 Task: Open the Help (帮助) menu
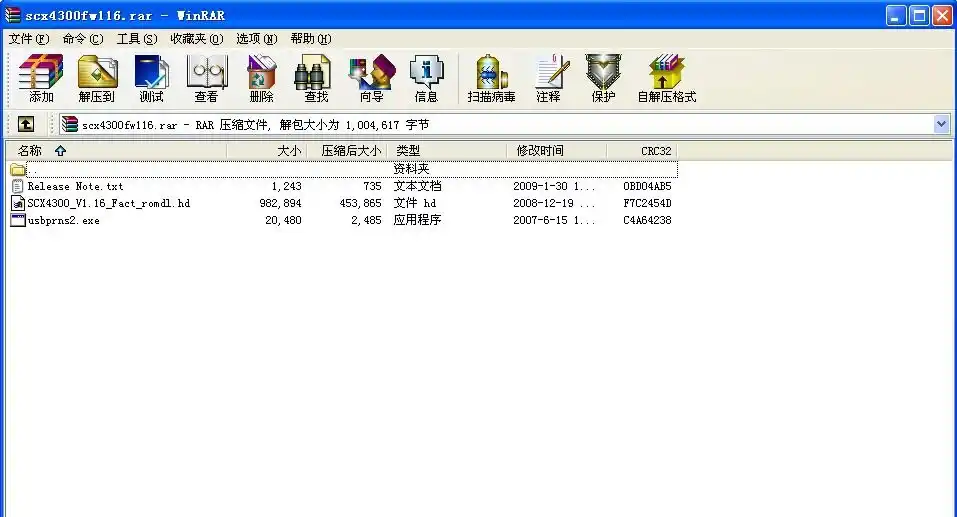click(311, 39)
